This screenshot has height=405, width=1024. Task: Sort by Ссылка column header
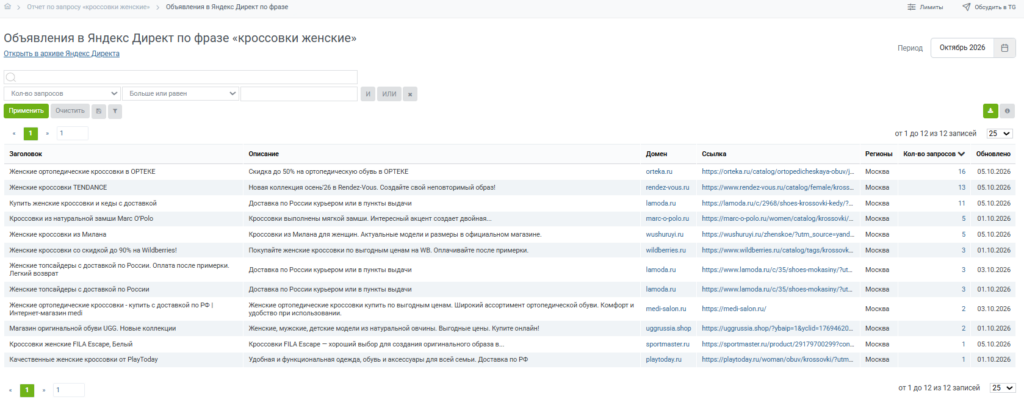coord(714,154)
